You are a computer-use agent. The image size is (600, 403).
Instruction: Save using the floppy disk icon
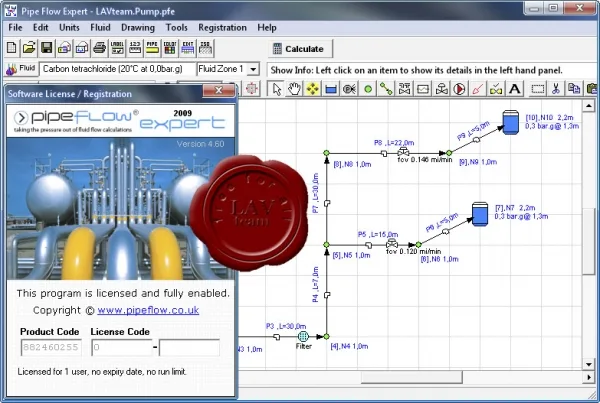(x=47, y=49)
